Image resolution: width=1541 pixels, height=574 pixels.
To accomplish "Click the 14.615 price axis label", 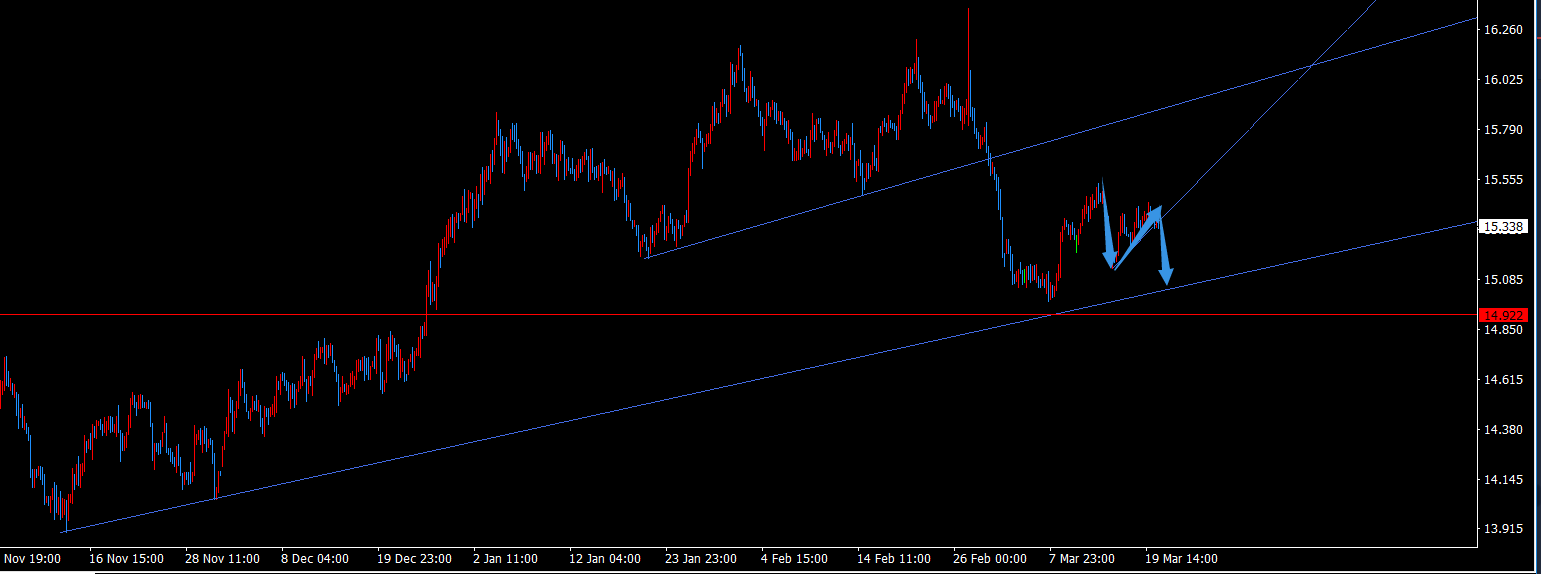I will (x=1504, y=380).
